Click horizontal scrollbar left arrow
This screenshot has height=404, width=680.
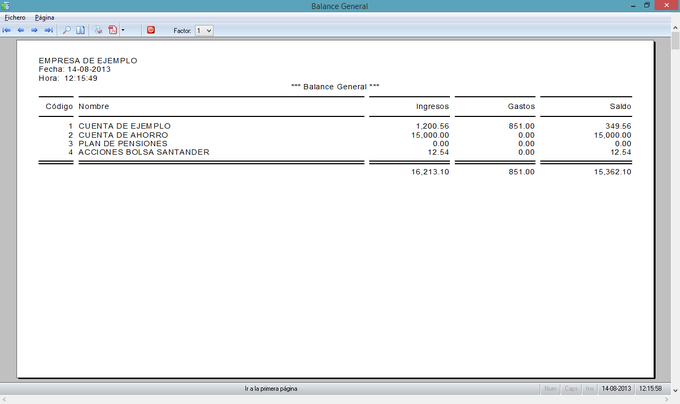(4, 400)
